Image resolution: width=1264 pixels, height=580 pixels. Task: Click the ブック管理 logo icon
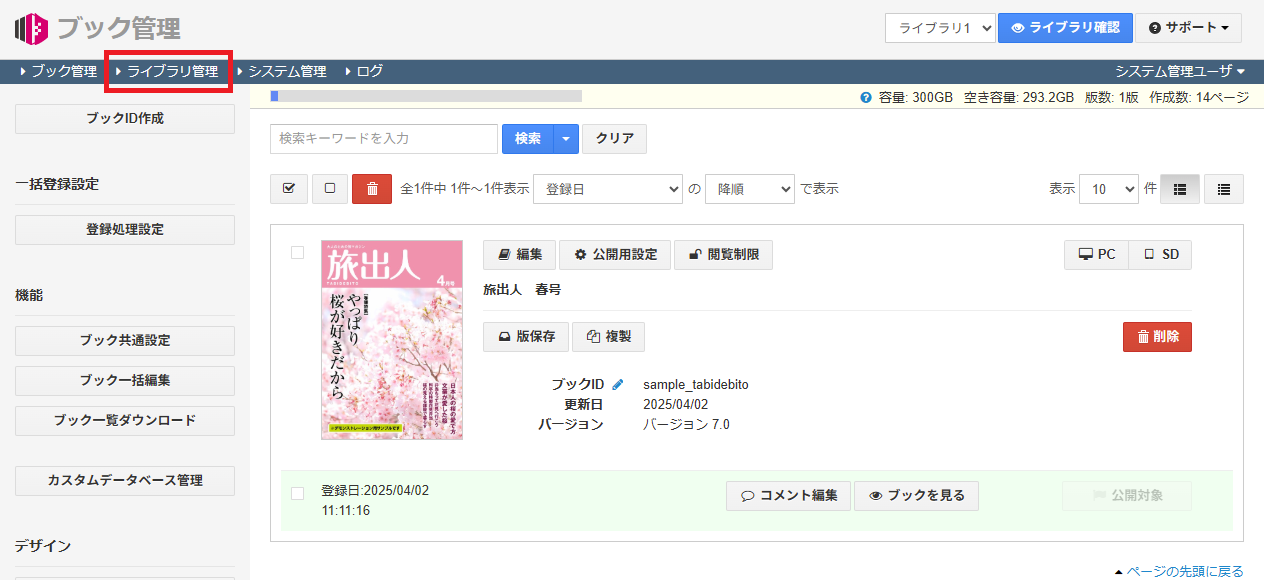pyautogui.click(x=31, y=28)
